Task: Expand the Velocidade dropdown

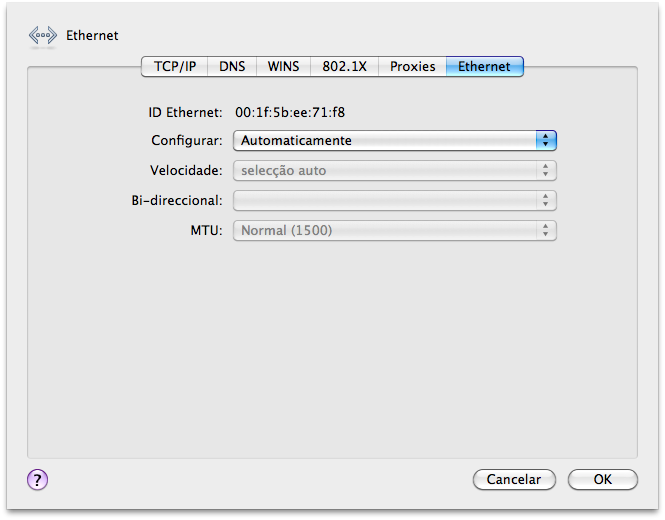Action: tap(394, 171)
